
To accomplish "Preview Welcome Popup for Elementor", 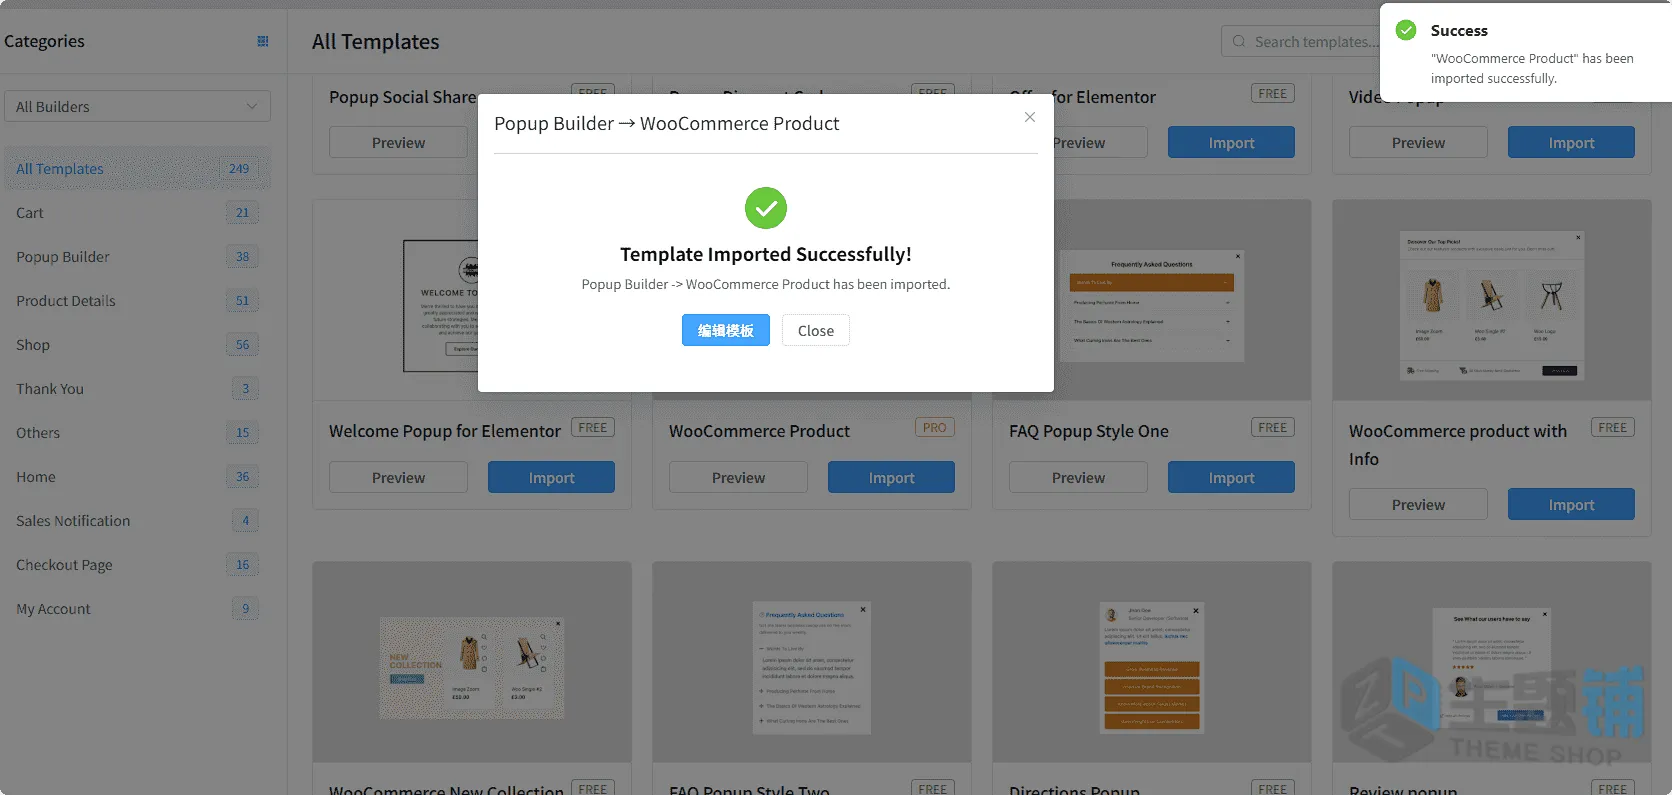I will tap(398, 477).
